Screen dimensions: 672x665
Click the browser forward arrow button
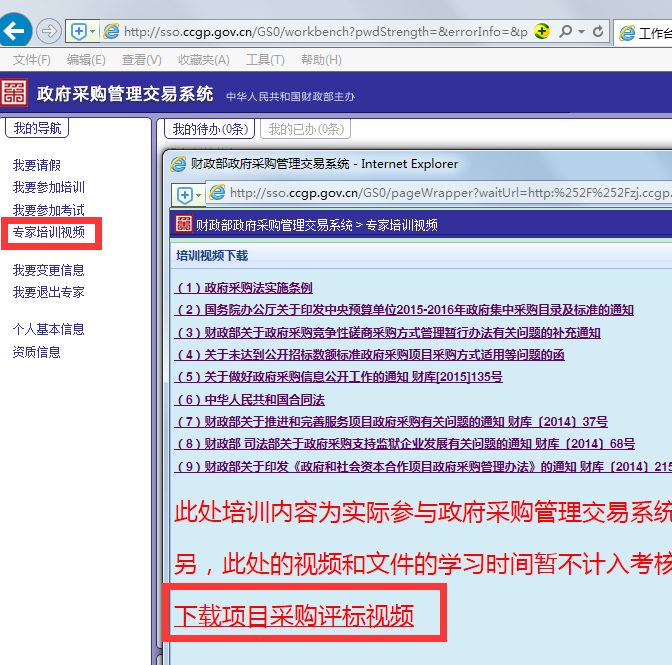click(49, 31)
